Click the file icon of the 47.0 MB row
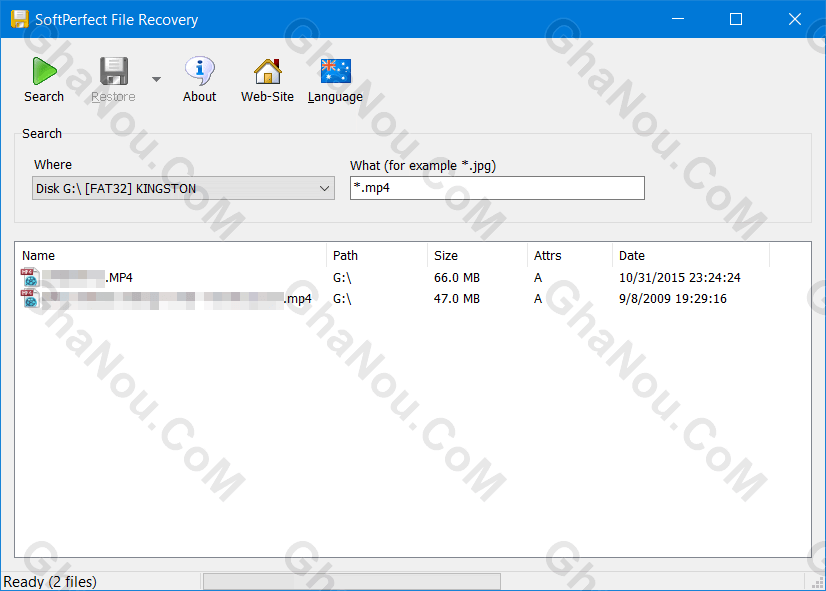Viewport: 826px width, 591px height. click(x=29, y=298)
